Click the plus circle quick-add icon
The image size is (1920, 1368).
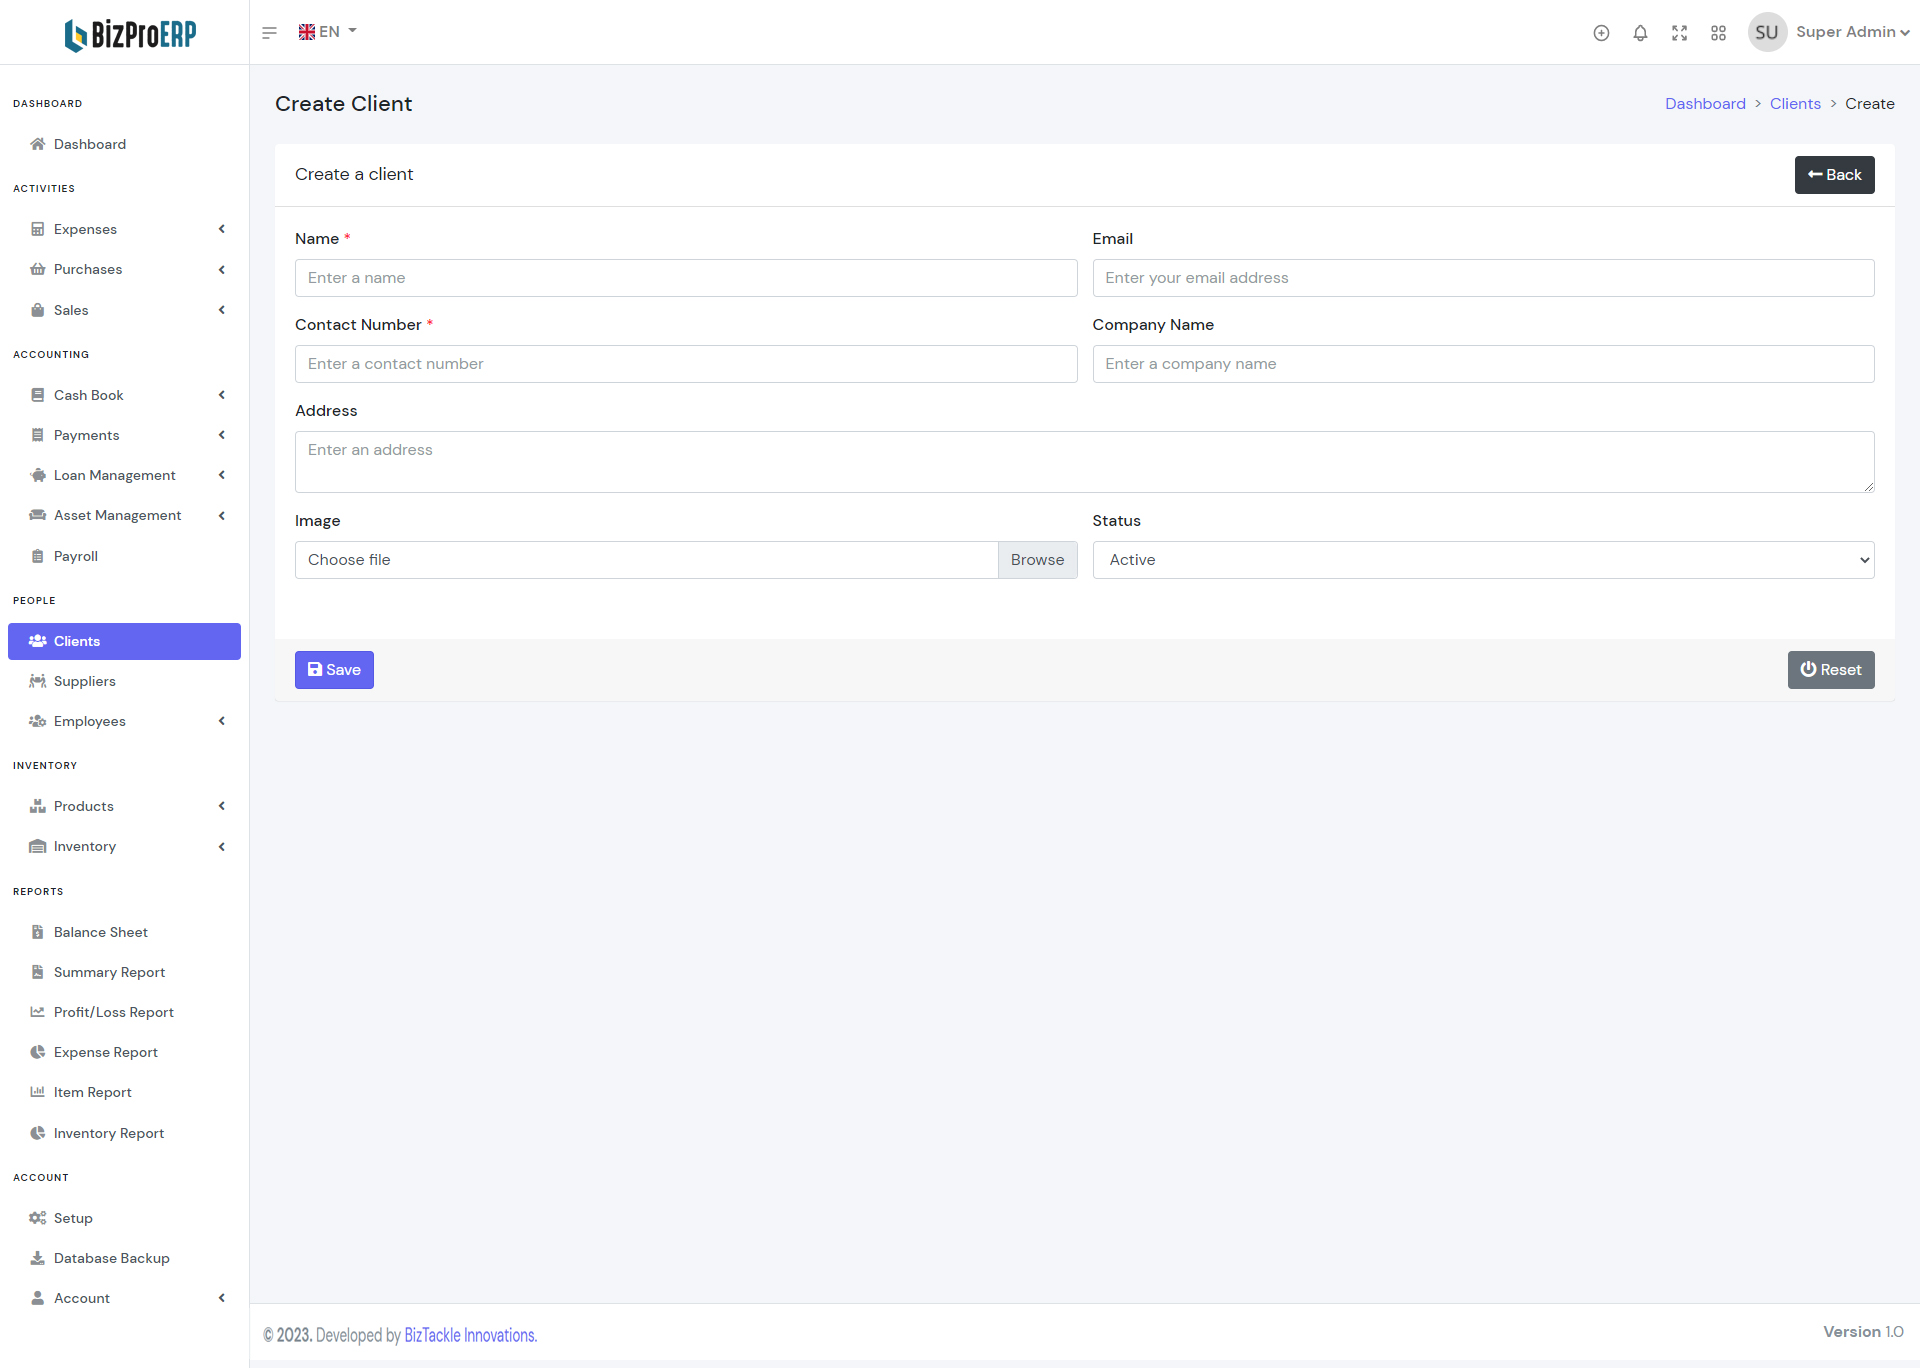[1601, 33]
